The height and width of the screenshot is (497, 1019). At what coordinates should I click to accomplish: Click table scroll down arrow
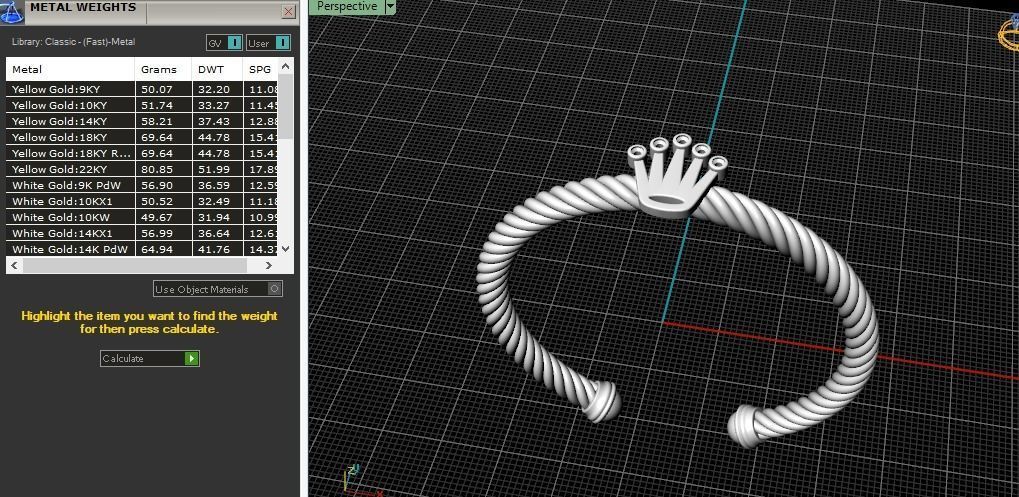285,249
